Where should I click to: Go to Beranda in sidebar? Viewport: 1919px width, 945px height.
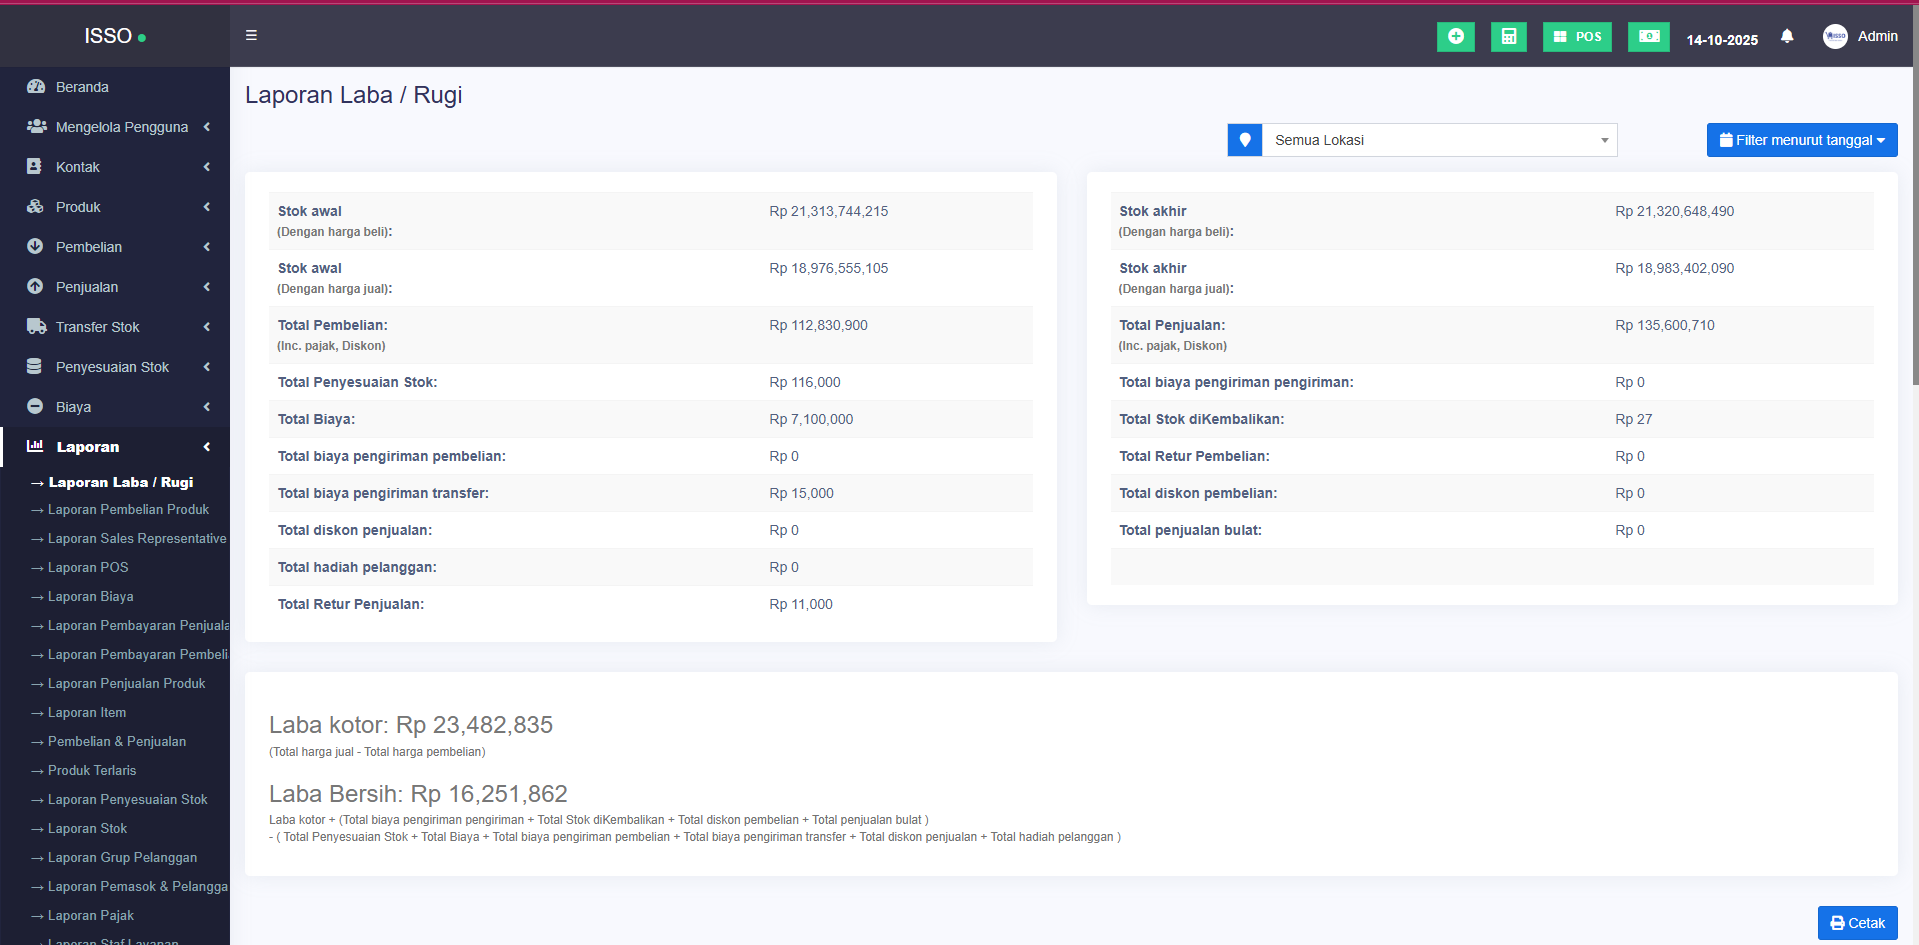pos(82,87)
